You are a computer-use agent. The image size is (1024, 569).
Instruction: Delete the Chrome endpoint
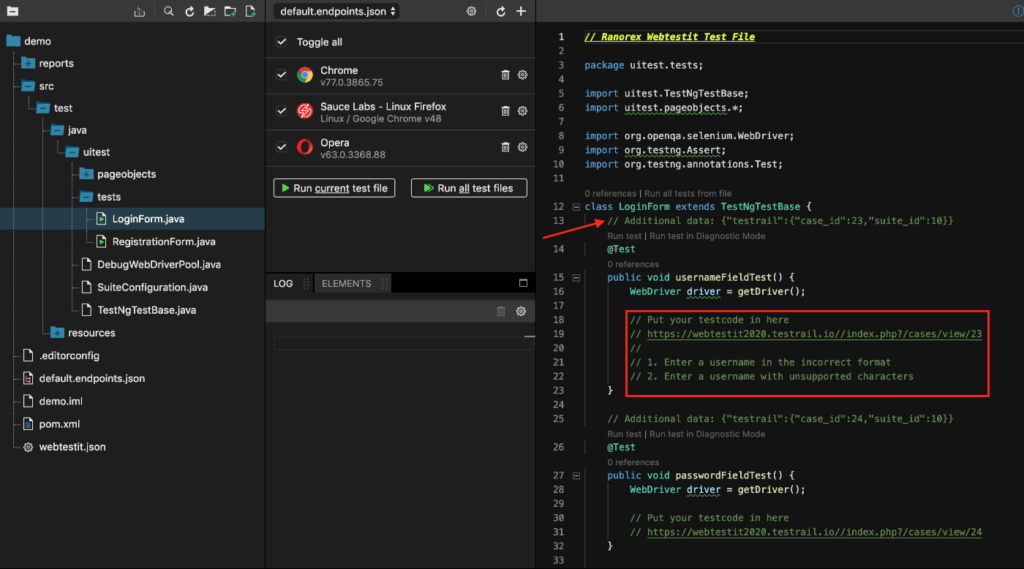(x=505, y=75)
